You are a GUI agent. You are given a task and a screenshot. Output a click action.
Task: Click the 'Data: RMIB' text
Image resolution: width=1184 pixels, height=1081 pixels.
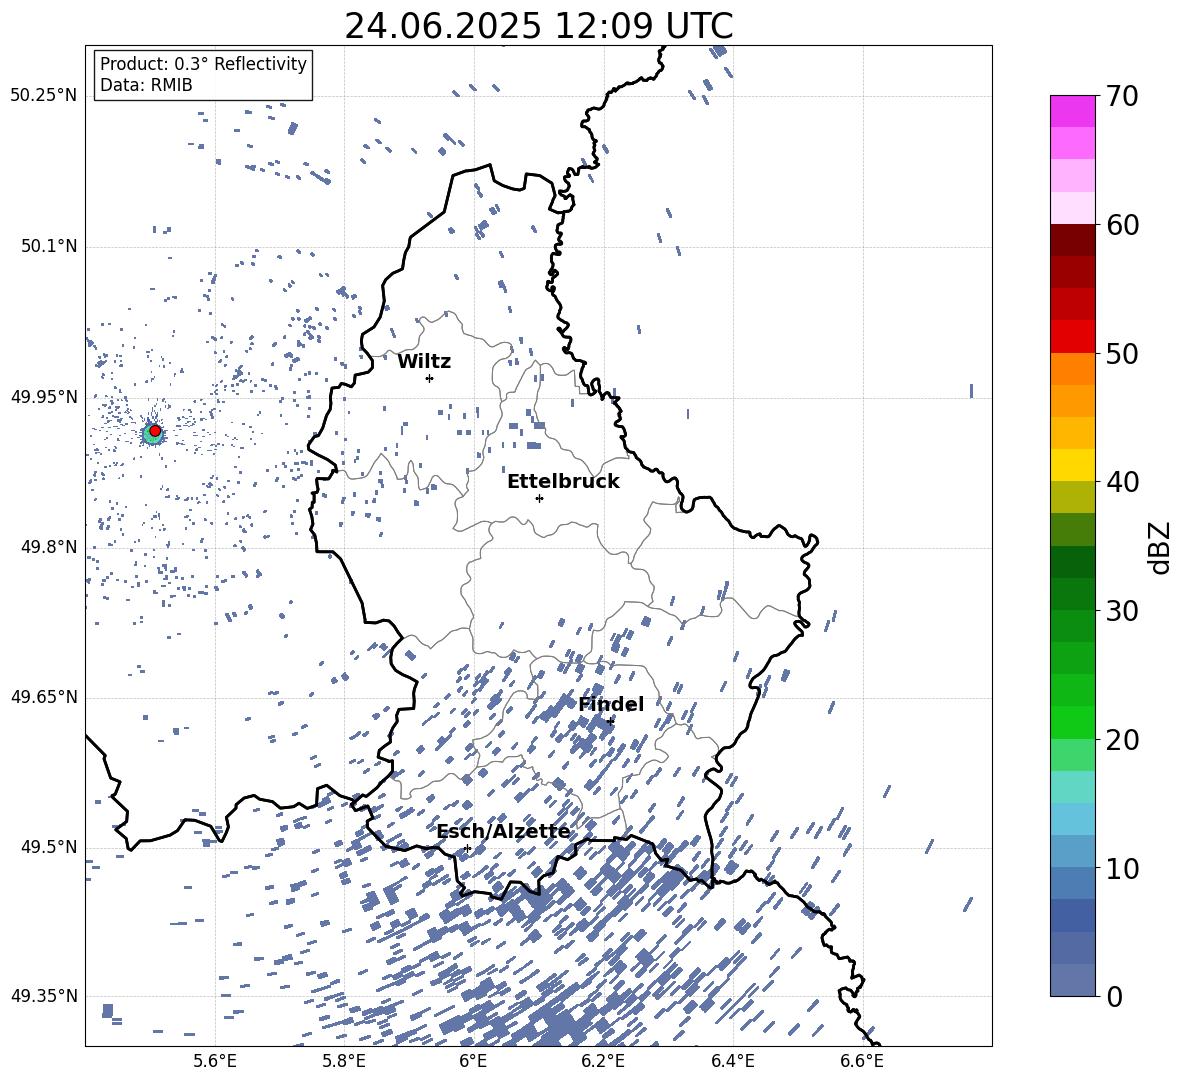tap(146, 85)
